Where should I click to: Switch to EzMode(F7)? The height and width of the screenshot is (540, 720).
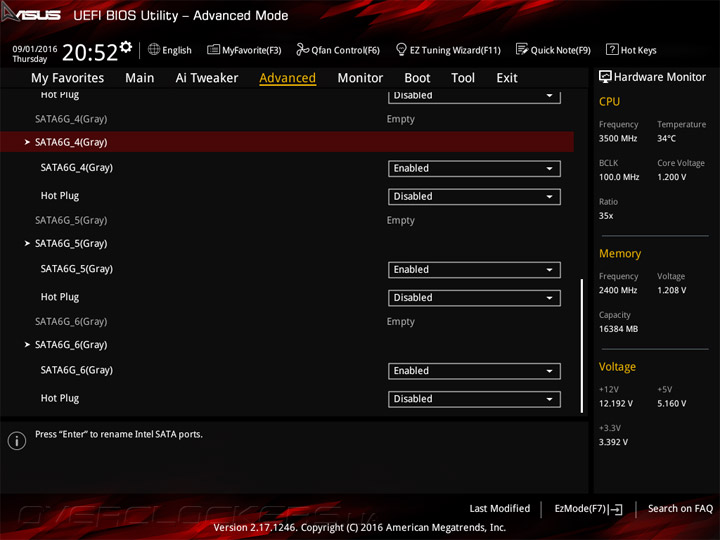[x=588, y=509]
